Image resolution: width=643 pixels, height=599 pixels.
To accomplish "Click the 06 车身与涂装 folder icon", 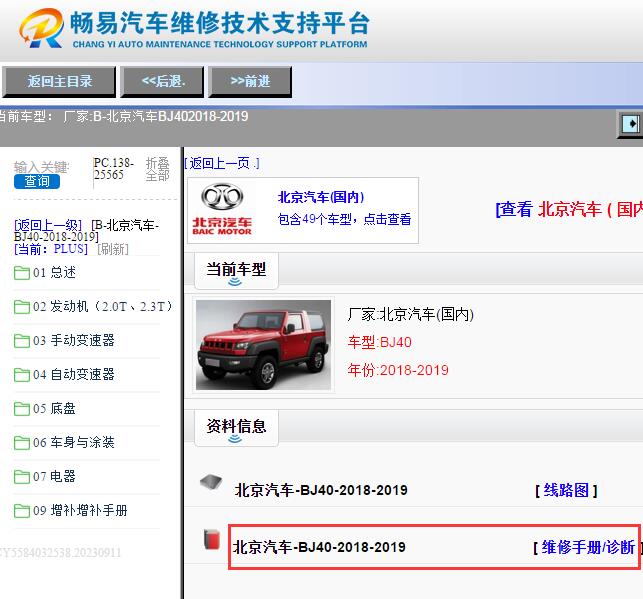I will click(21, 443).
